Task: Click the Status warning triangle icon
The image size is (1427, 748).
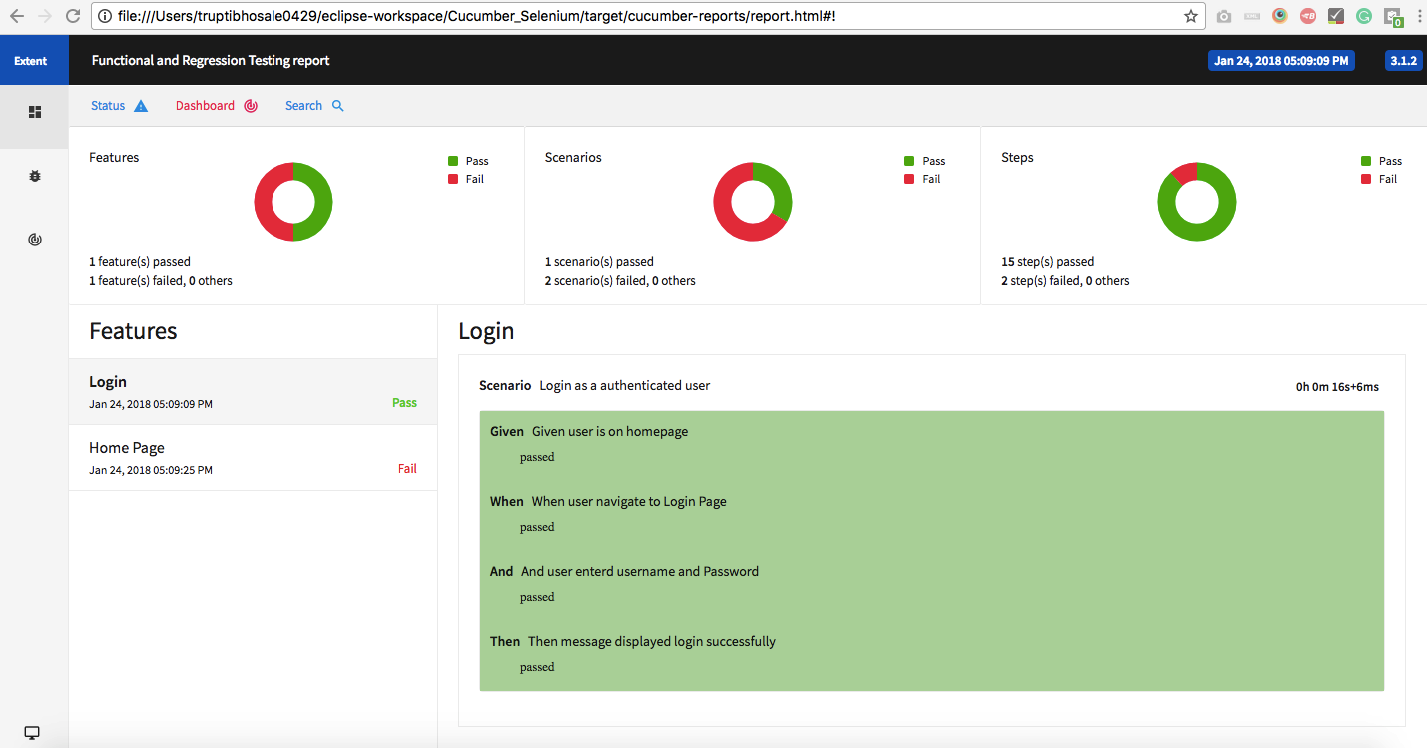Action: coord(140,104)
